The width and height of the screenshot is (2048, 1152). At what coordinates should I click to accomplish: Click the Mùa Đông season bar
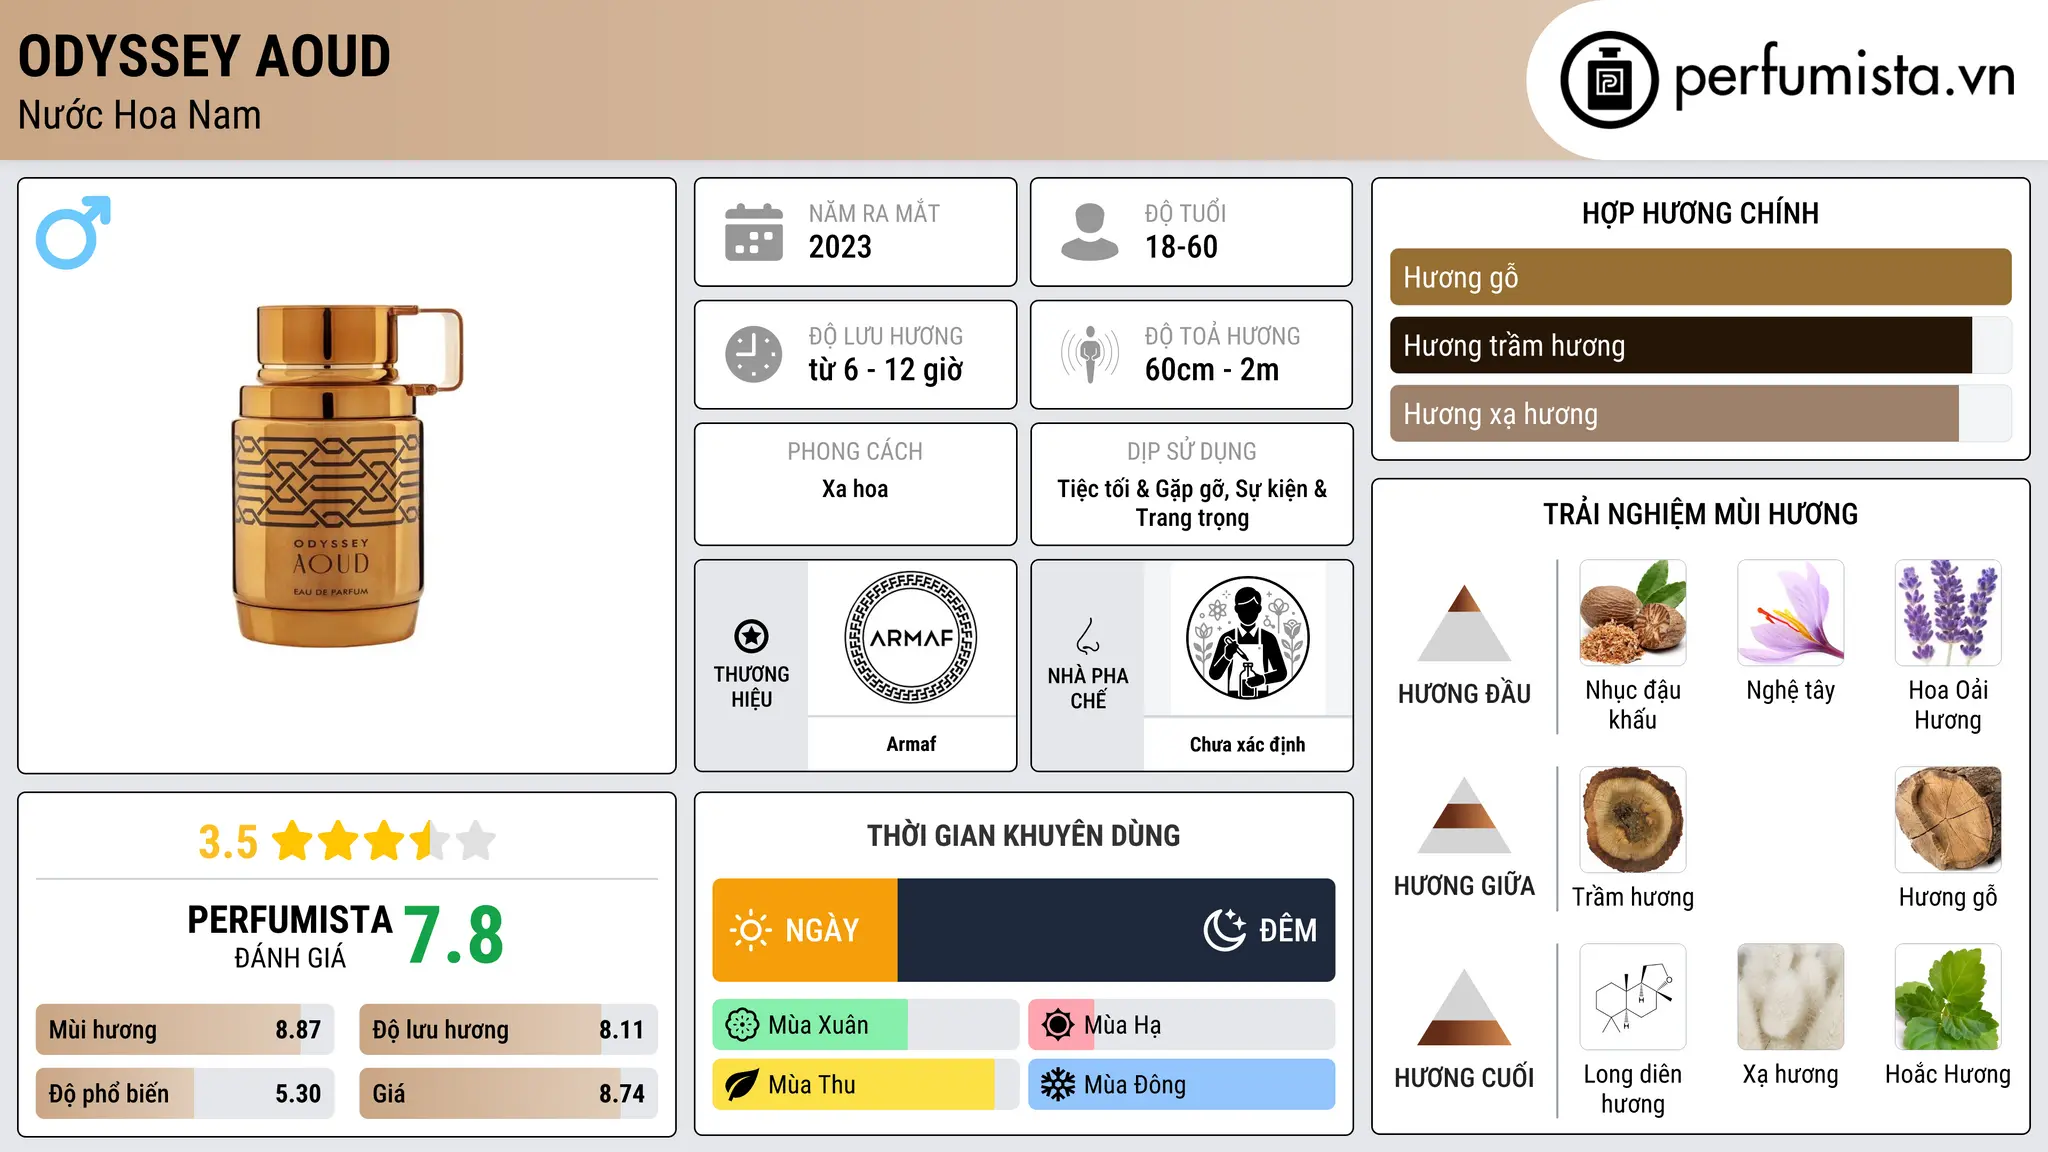[x=1181, y=1085]
